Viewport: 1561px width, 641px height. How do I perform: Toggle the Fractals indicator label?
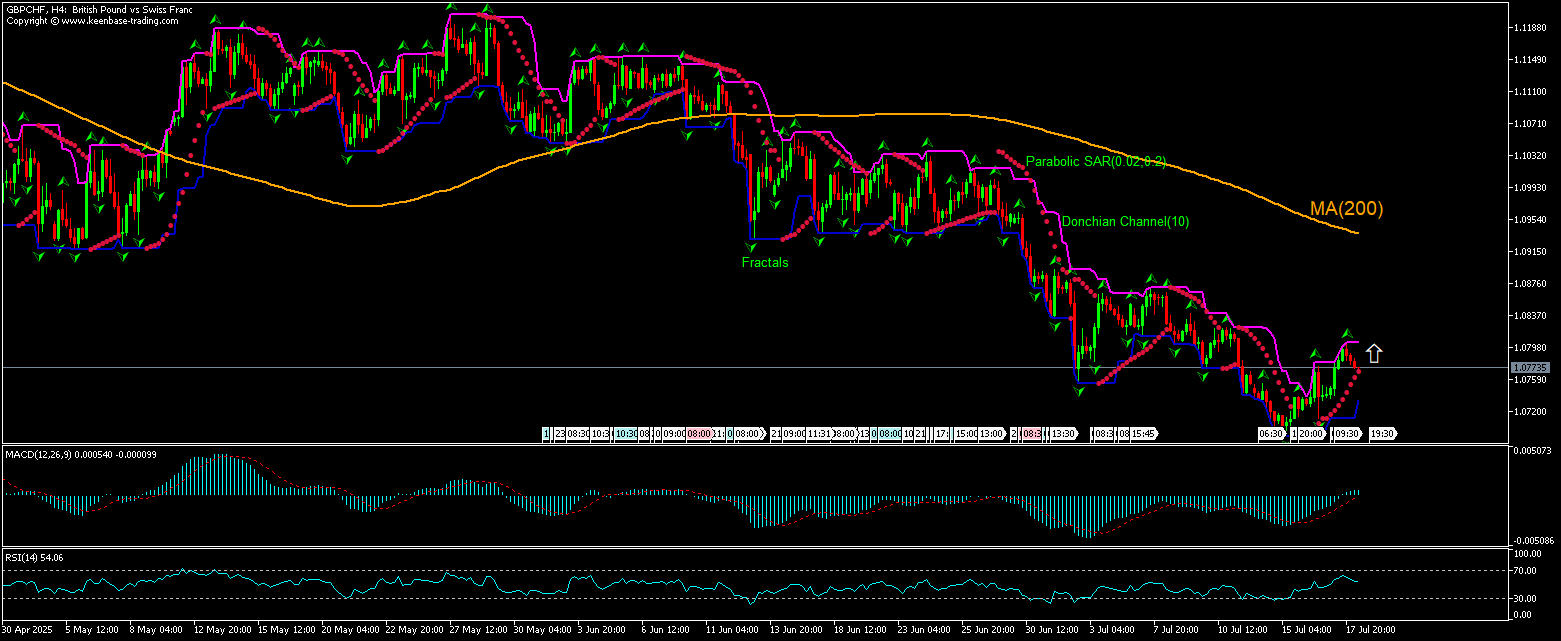click(x=765, y=262)
